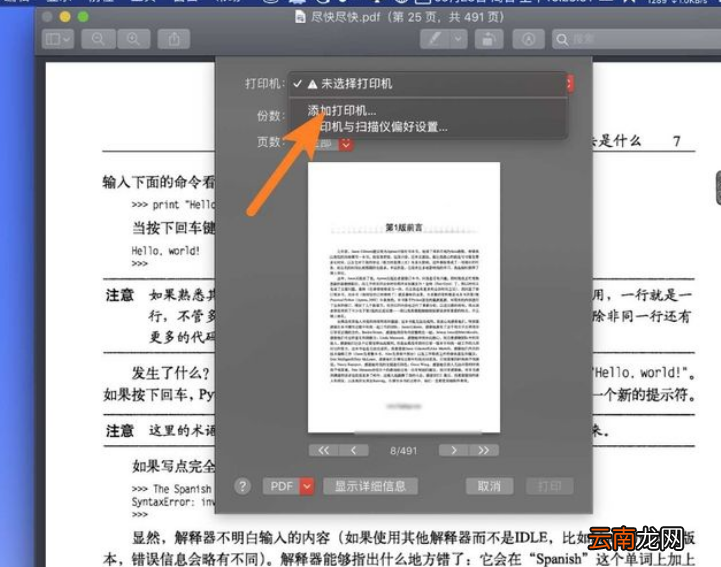This screenshot has height=567, width=721.
Task: Open the share toolbar button
Action: pos(174,39)
